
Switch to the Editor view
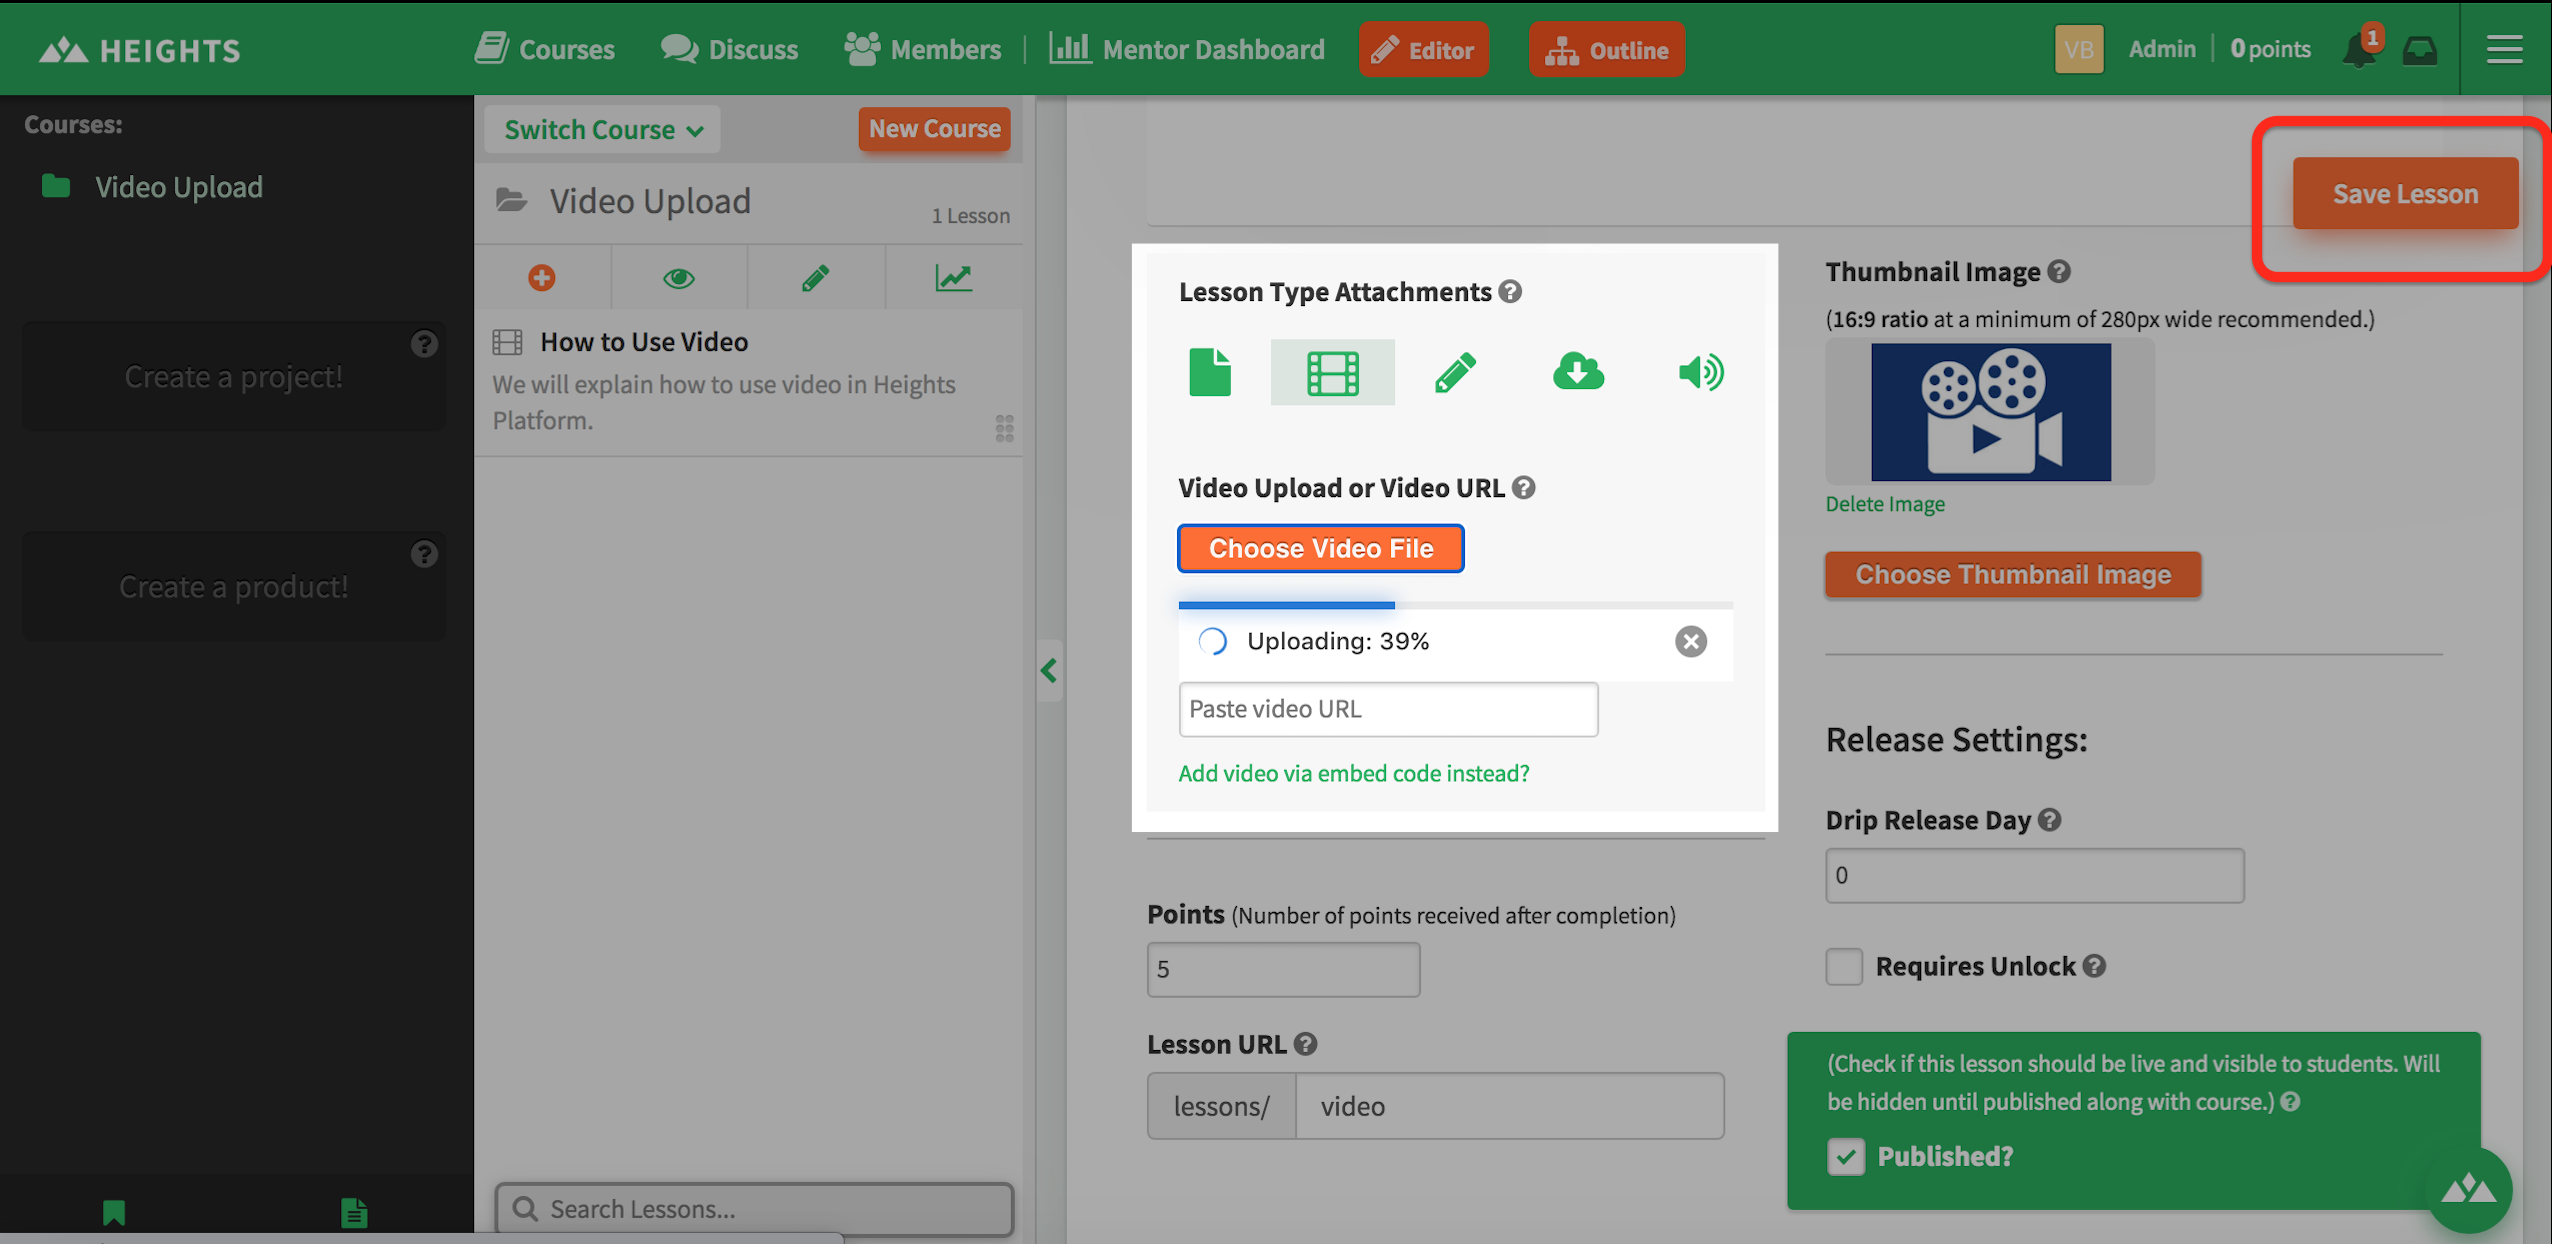[x=1424, y=50]
